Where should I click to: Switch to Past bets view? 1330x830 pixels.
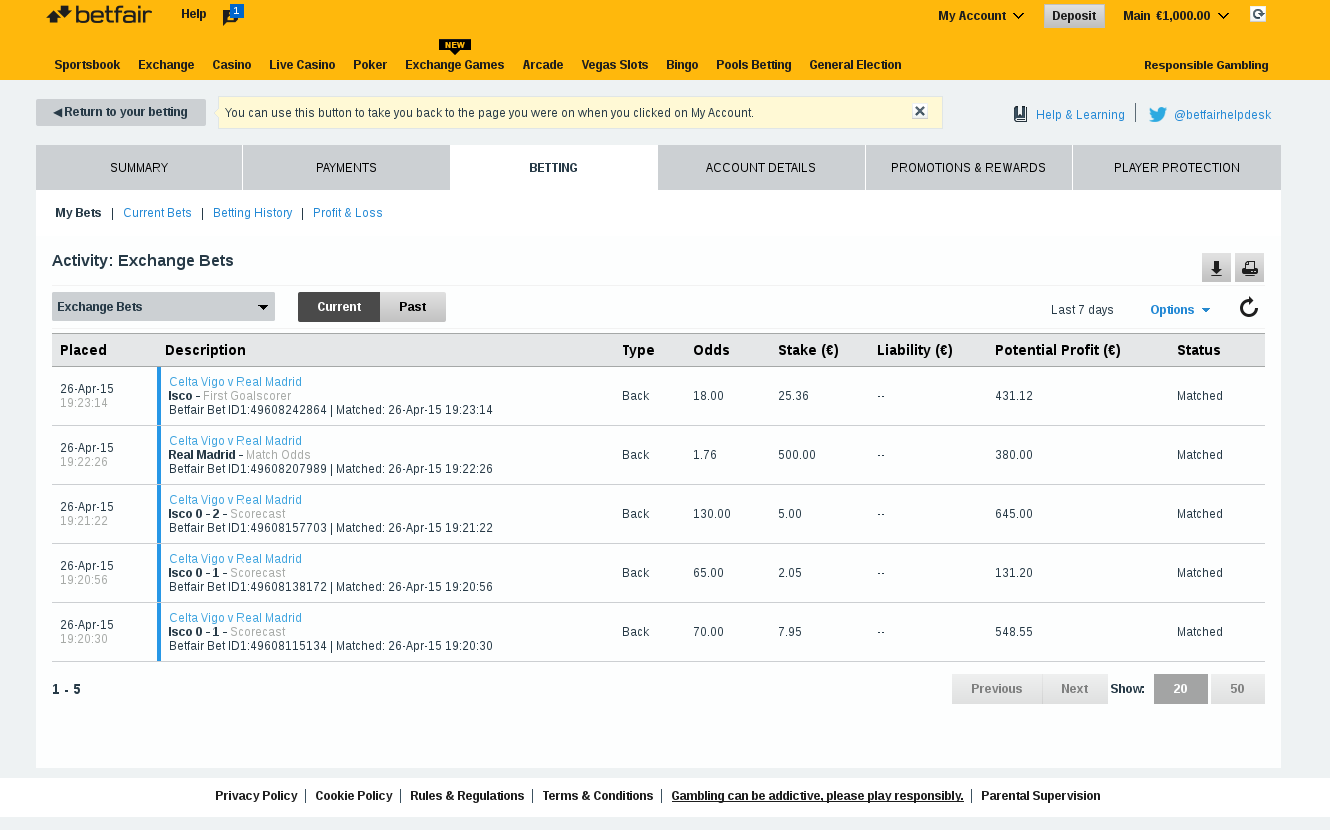click(x=413, y=307)
